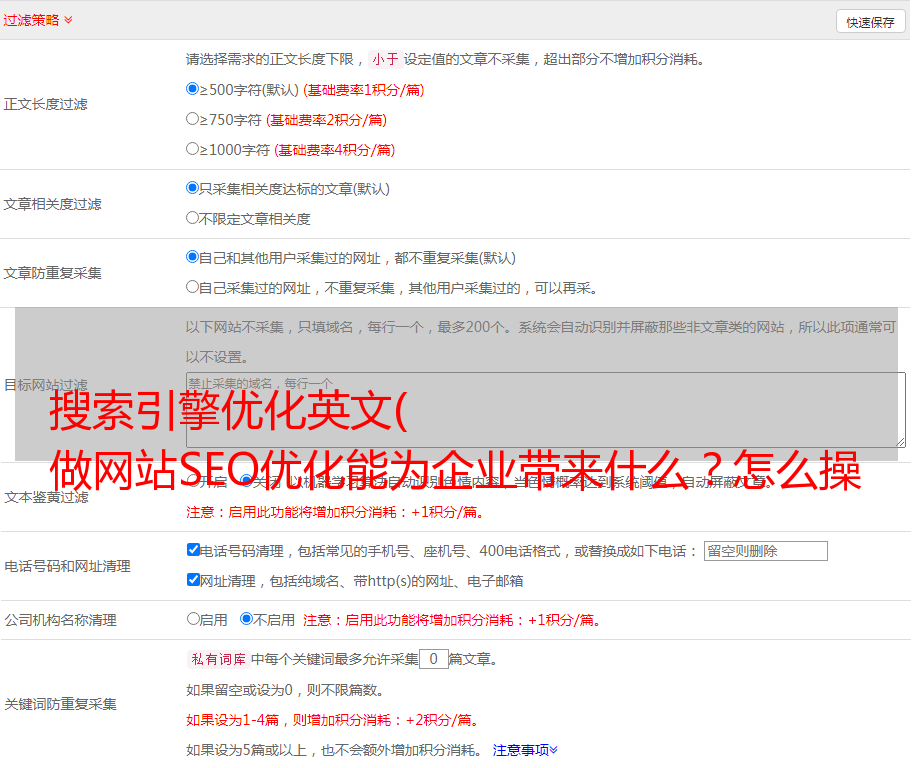Toggle the 网址清理 checkbox
912x768 pixels.
(x=193, y=580)
